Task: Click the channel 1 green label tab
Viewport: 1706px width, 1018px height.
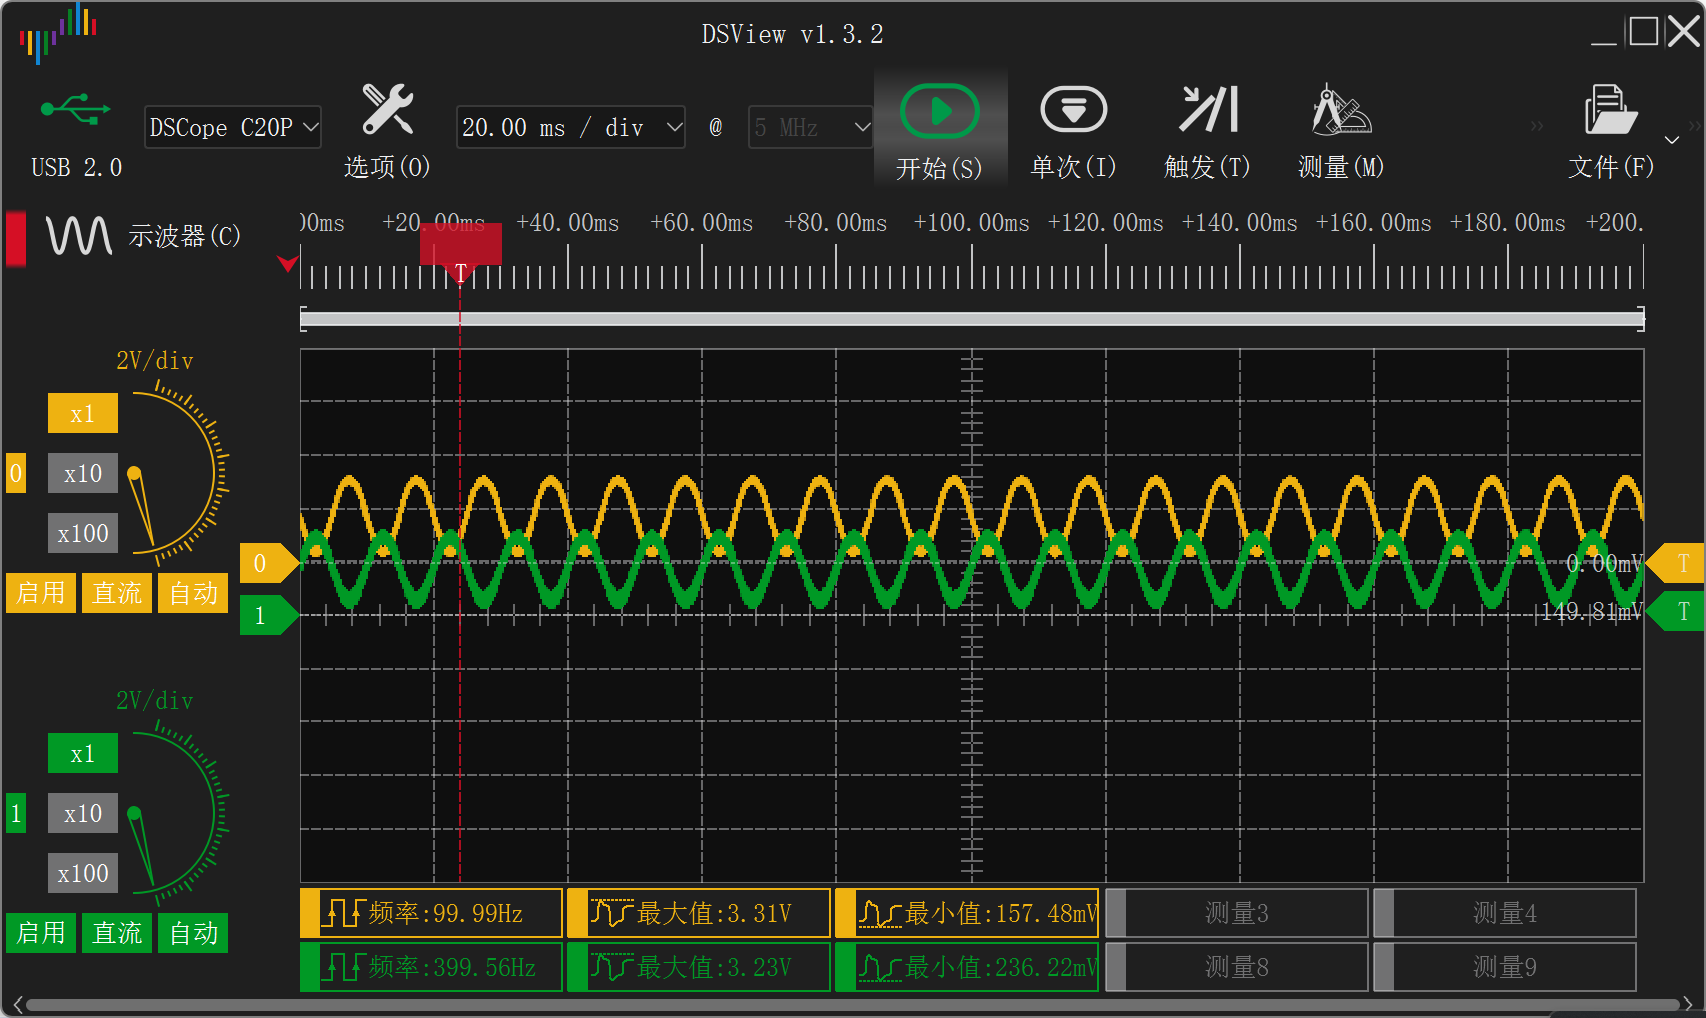Action: click(x=16, y=813)
